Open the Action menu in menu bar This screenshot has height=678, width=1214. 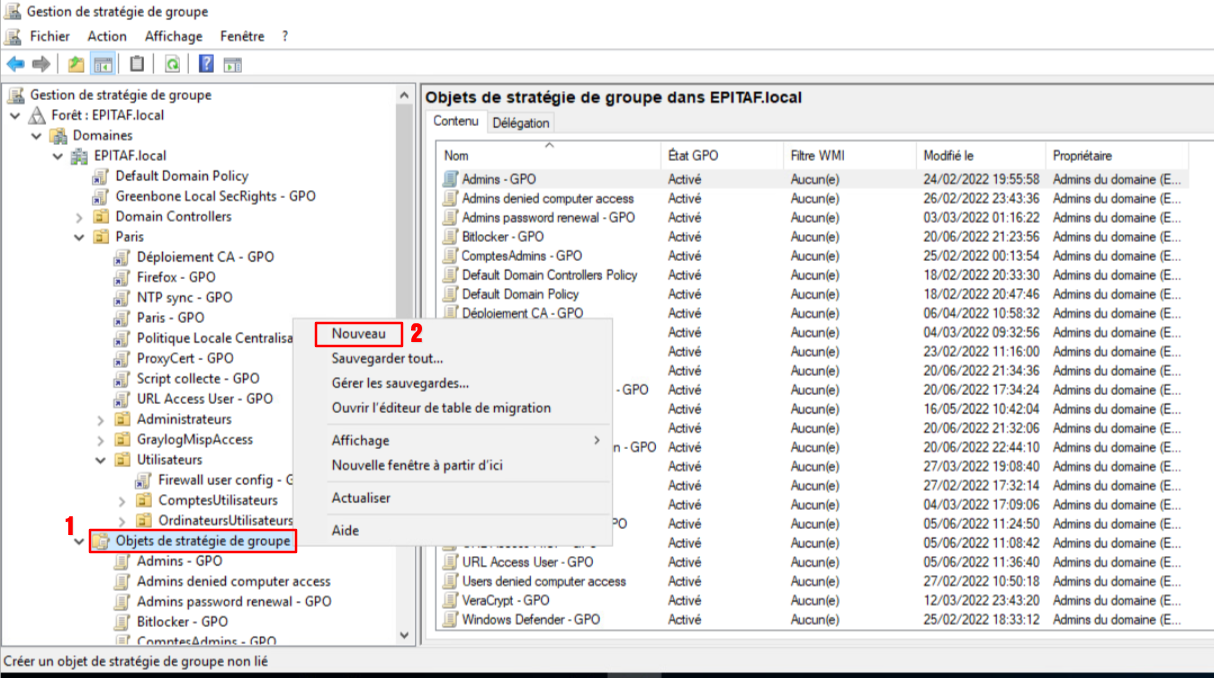click(x=107, y=36)
